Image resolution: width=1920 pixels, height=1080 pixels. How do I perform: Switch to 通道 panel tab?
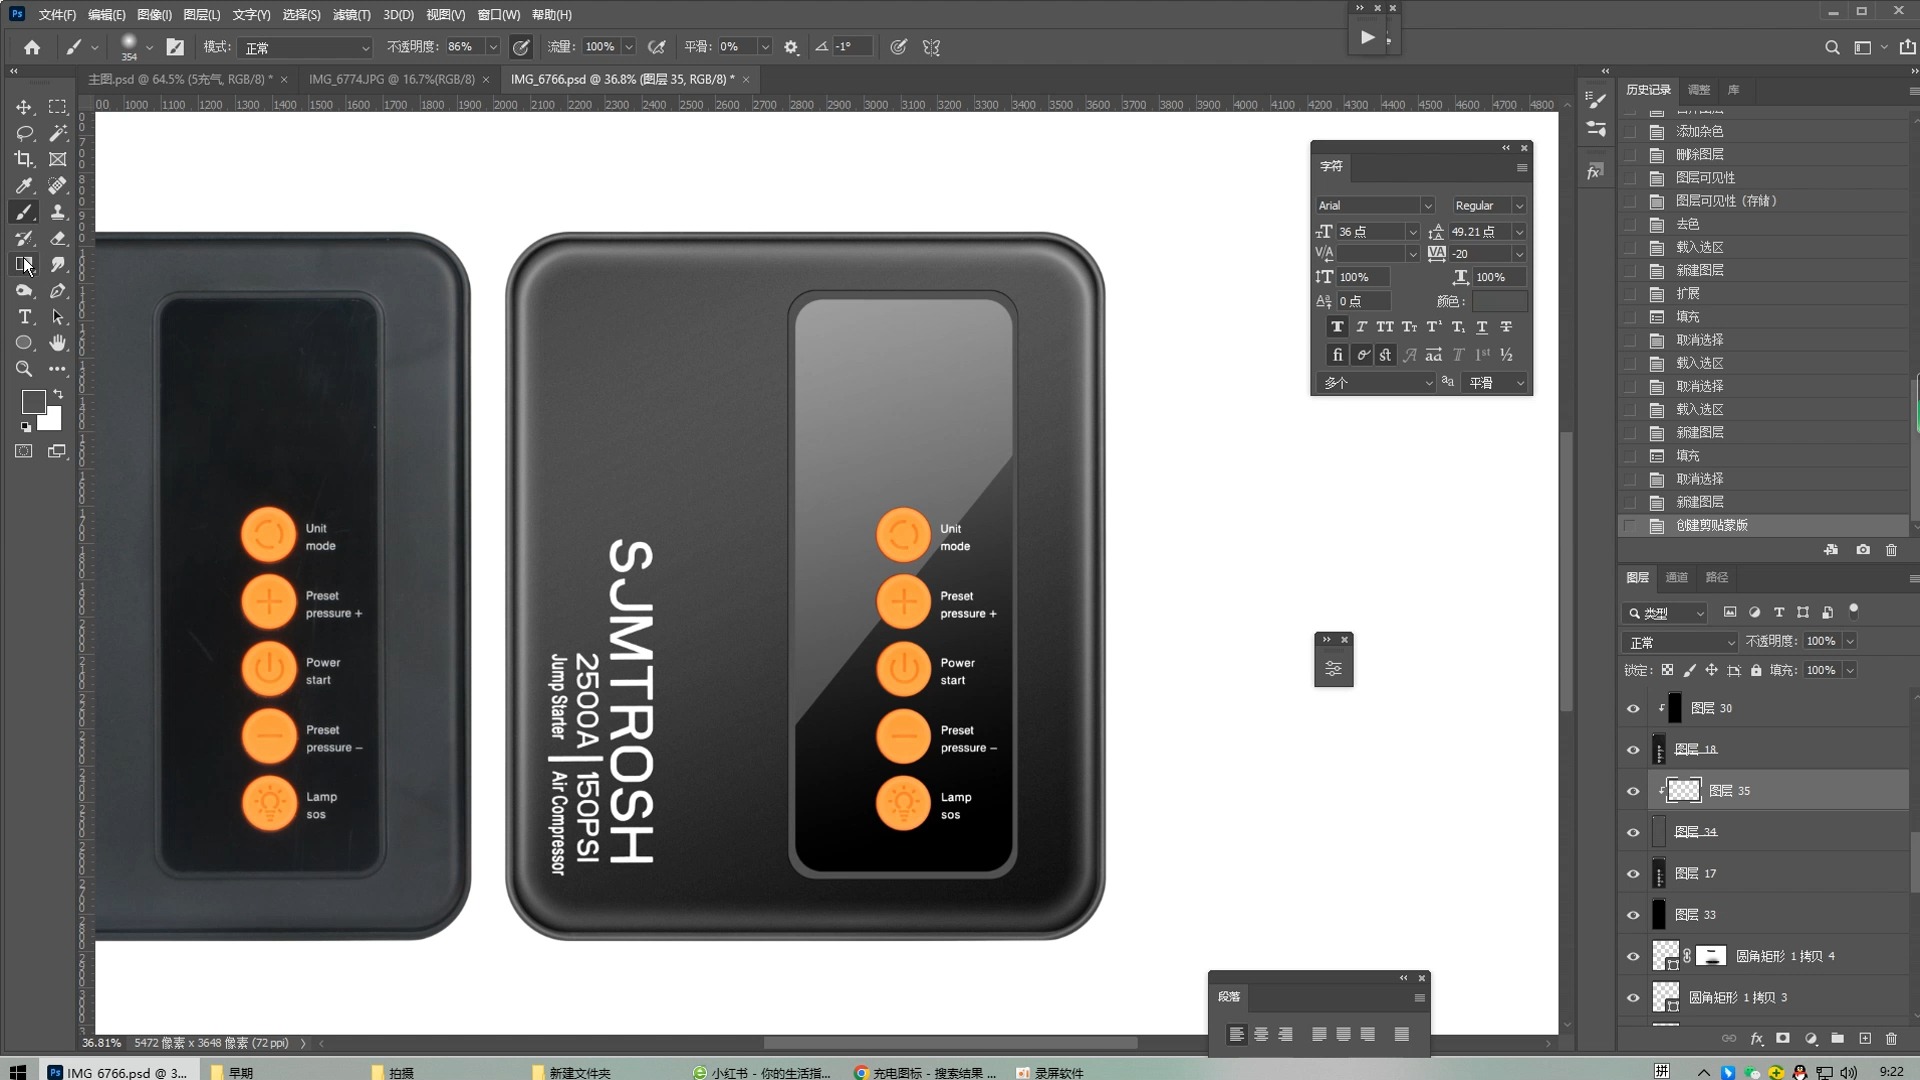(x=1676, y=578)
